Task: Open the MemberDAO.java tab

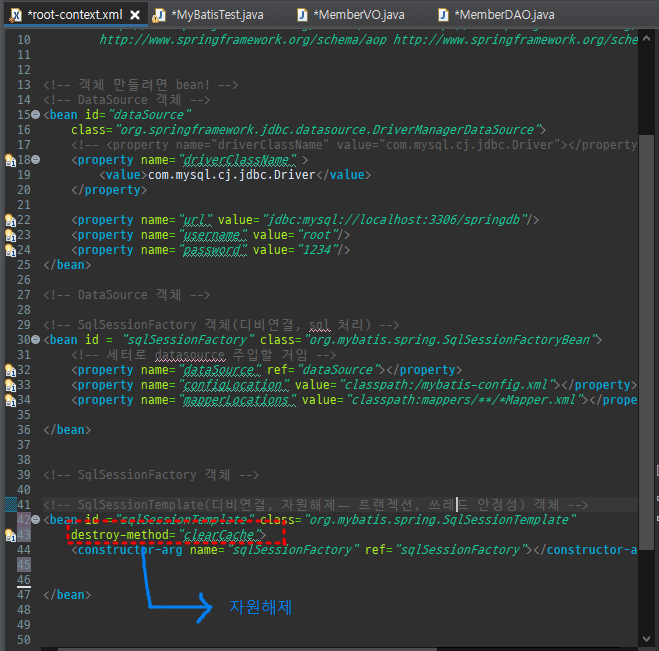Action: 505,15
